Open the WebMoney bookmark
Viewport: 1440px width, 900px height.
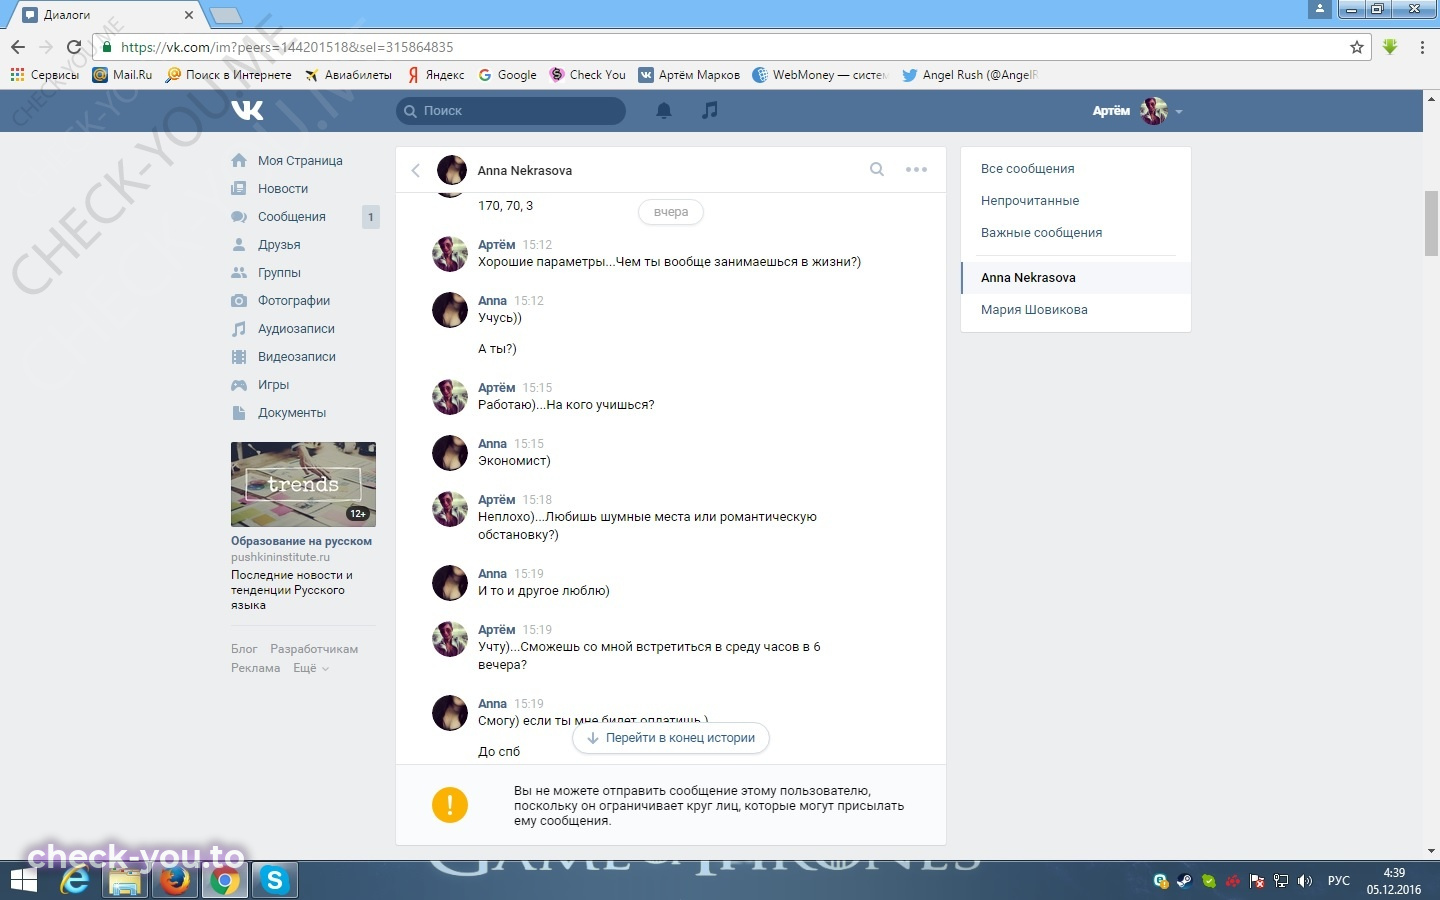(819, 75)
